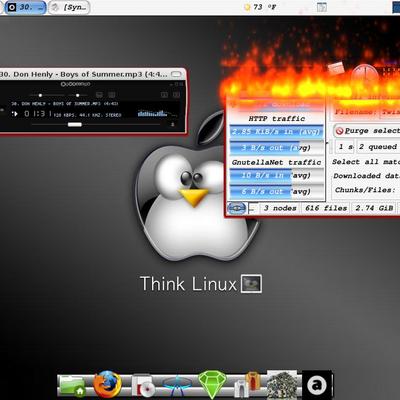The height and width of the screenshot is (400, 400).
Task: Click the arch buildings dock icon
Action: [248, 385]
